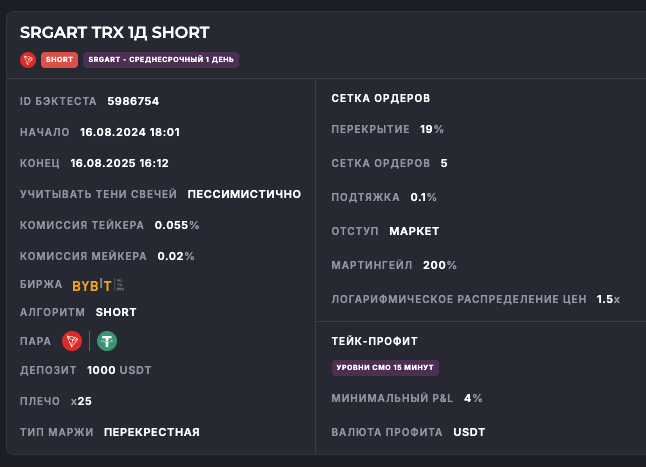Viewport: 646px width, 467px height.
Task: Click the backtest ID number 5986754
Action: tap(133, 101)
